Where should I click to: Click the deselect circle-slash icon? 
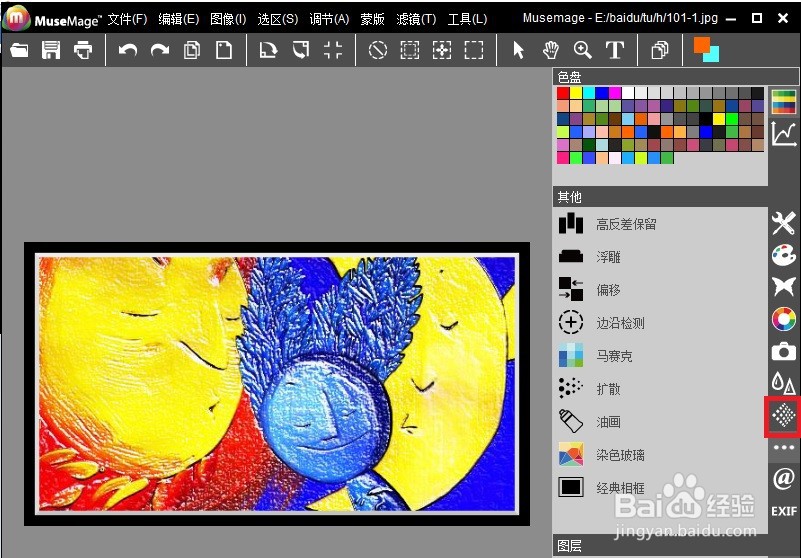click(x=378, y=50)
